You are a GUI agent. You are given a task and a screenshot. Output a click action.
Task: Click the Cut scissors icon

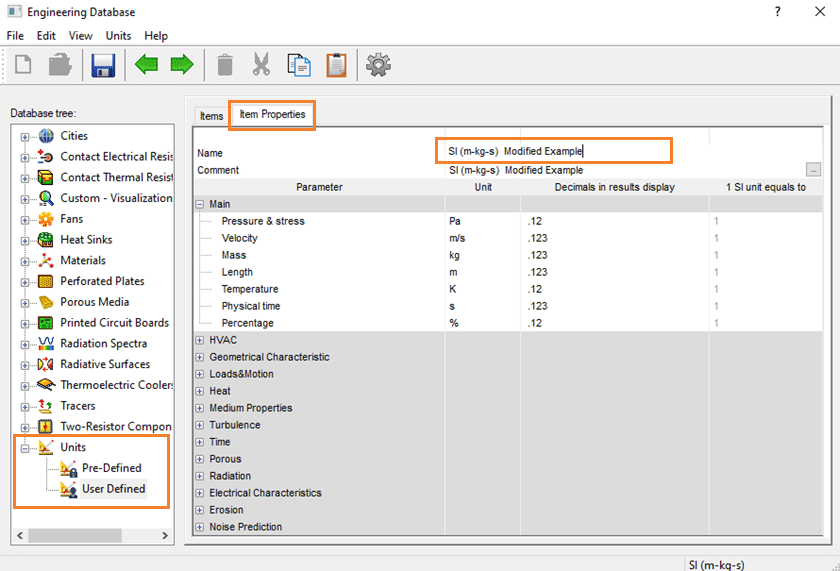point(261,65)
